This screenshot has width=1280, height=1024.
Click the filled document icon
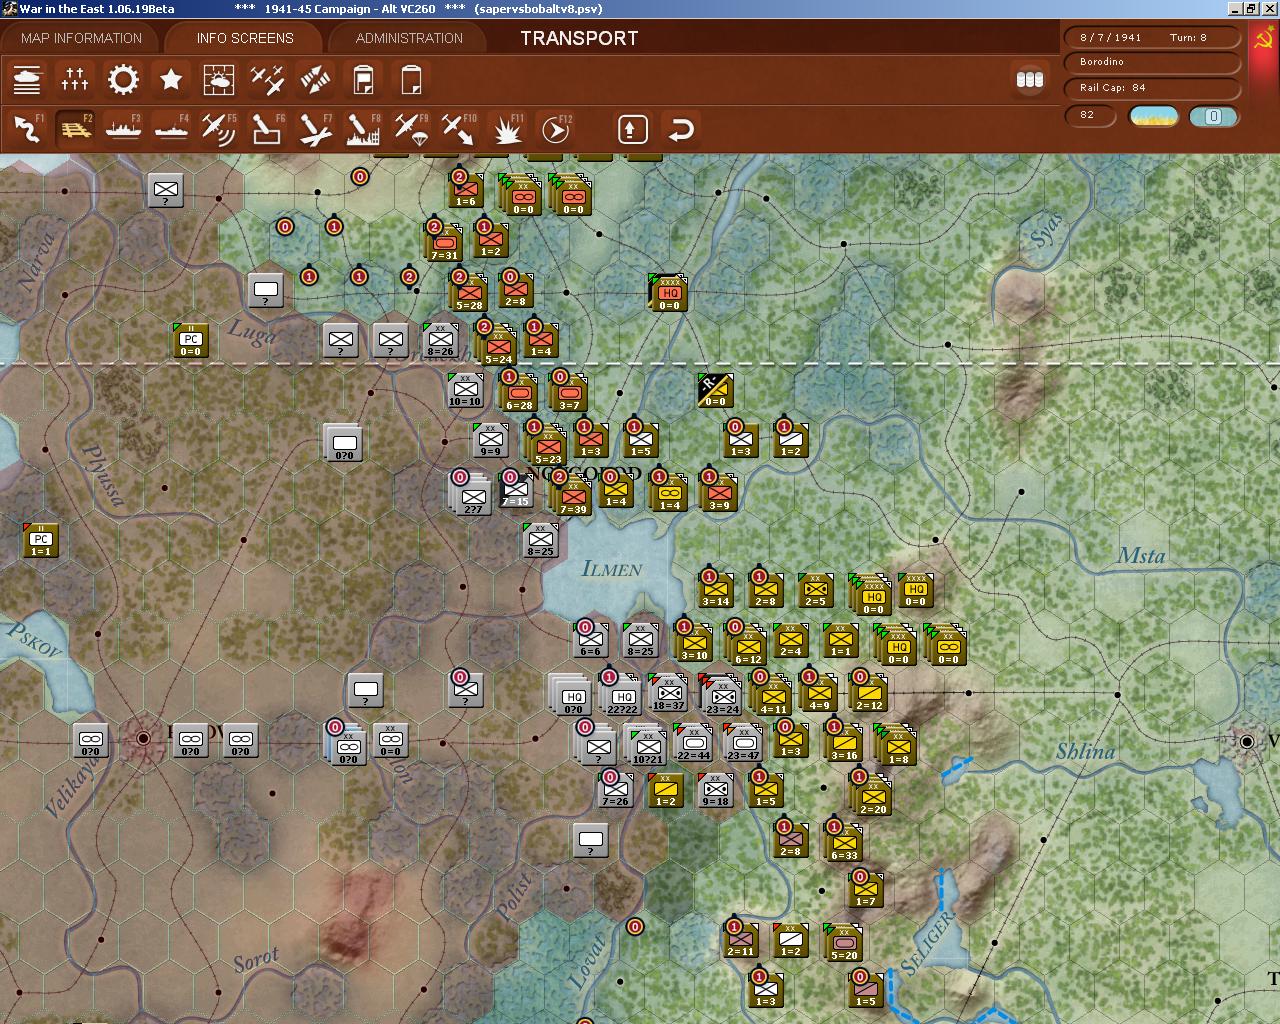point(363,79)
